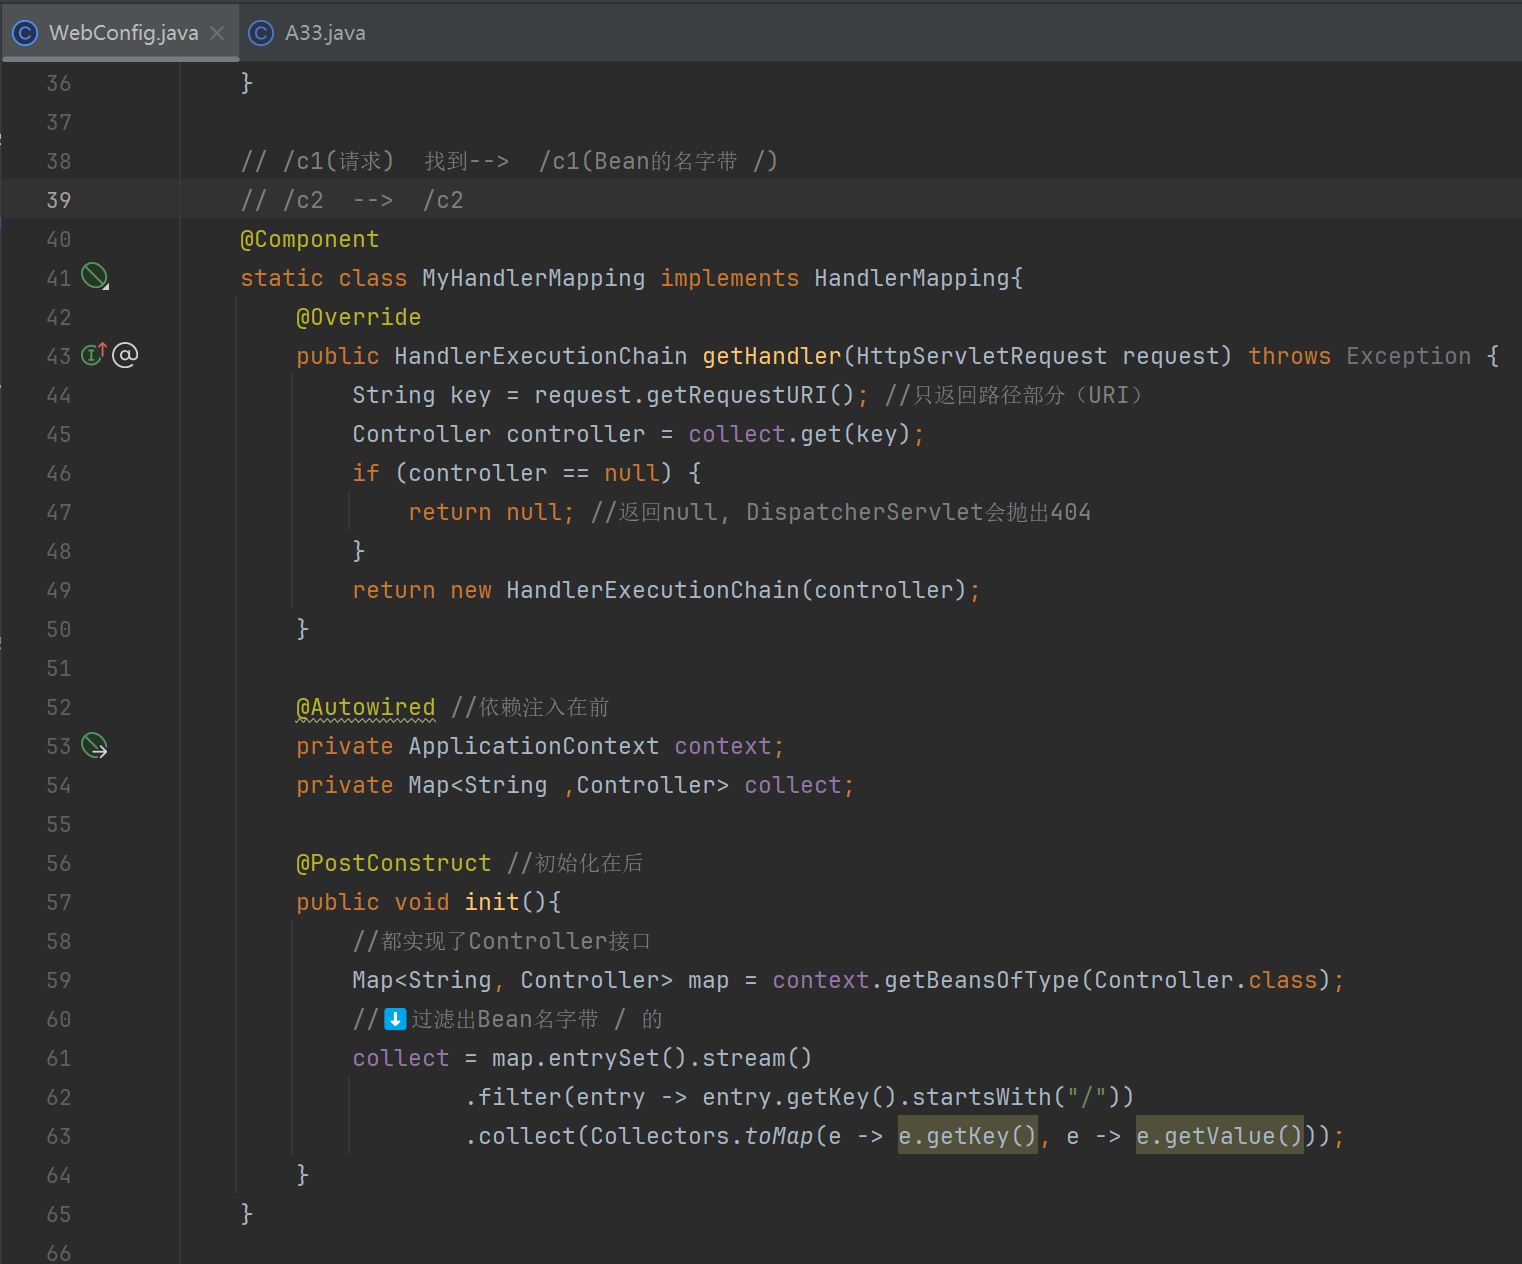Click the init method name

[492, 902]
